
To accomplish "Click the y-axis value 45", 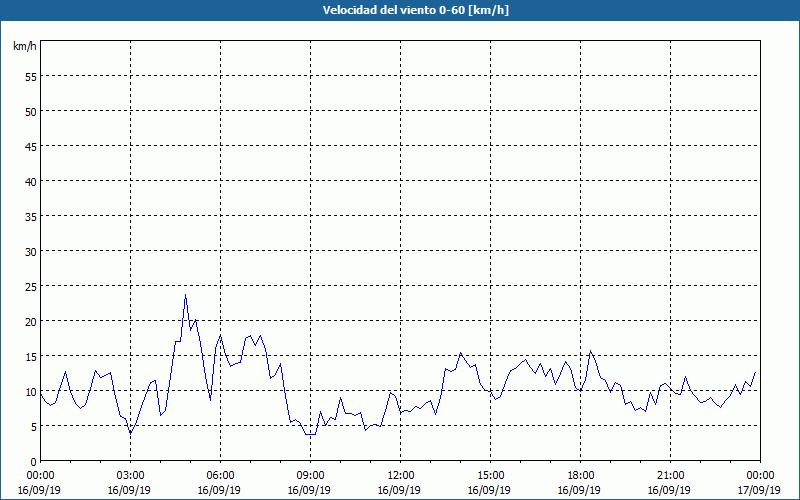I will click(x=31, y=146).
